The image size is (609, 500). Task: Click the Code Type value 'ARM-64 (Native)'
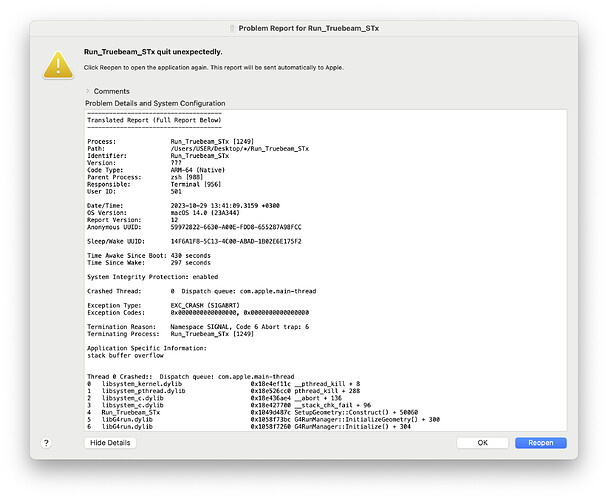[x=197, y=170]
